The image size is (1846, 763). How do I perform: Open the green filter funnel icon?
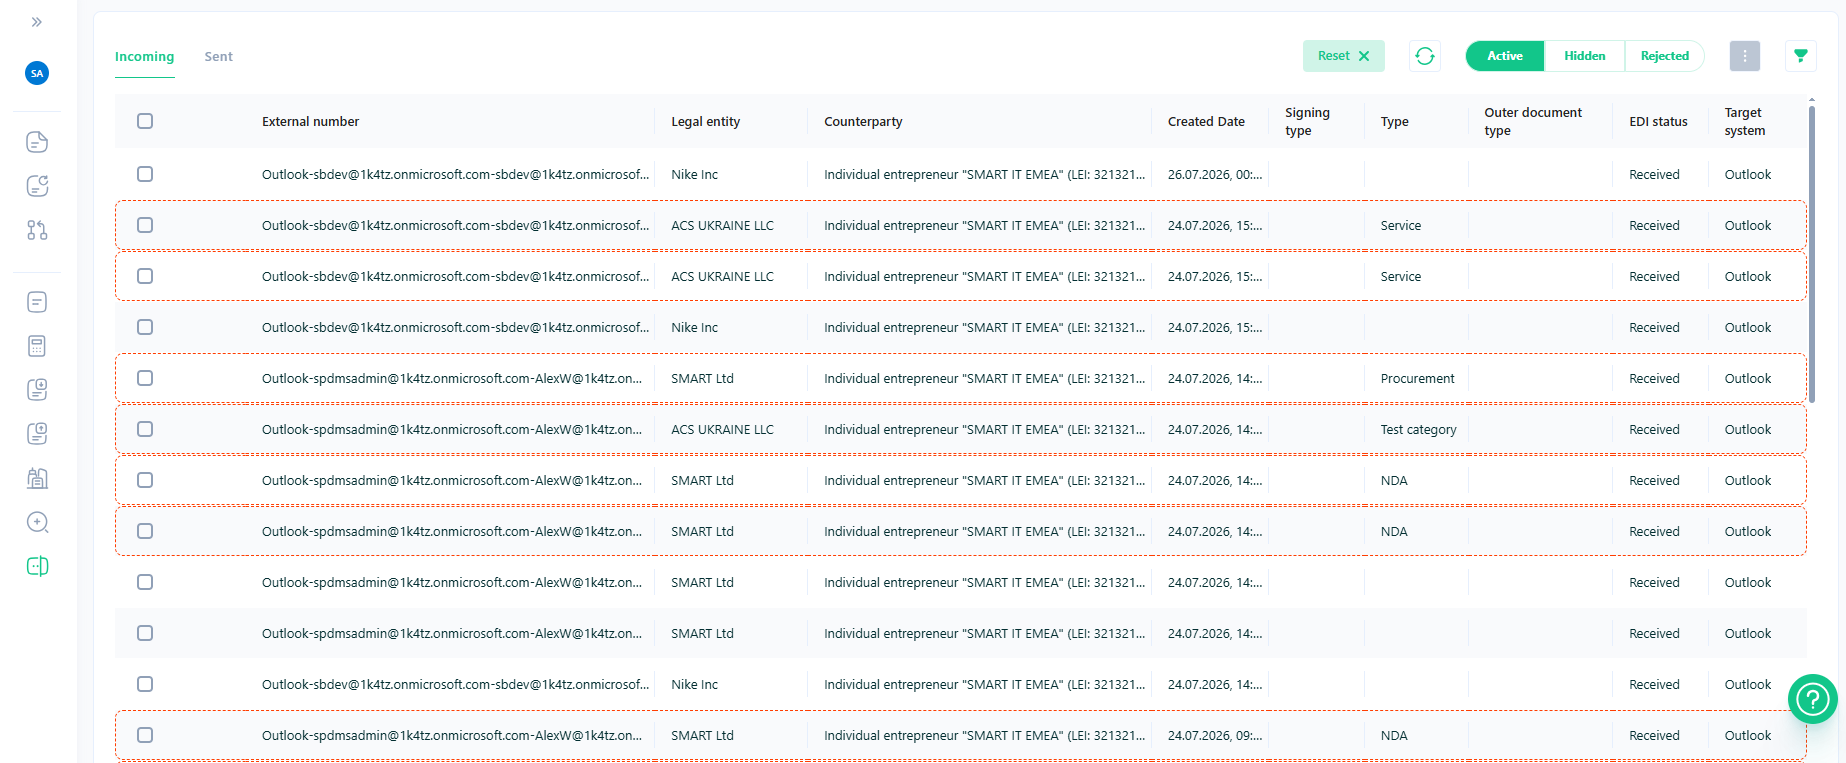1800,56
